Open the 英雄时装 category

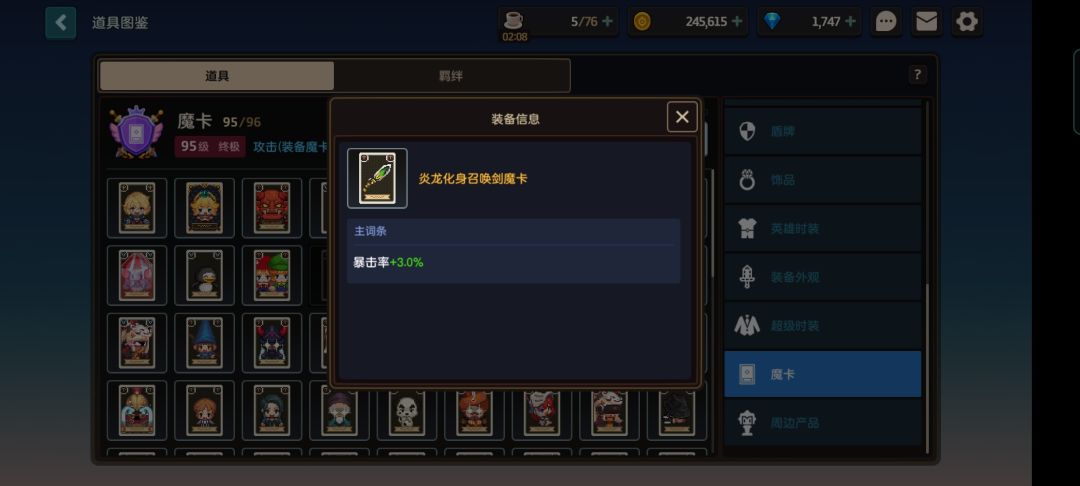click(x=822, y=229)
